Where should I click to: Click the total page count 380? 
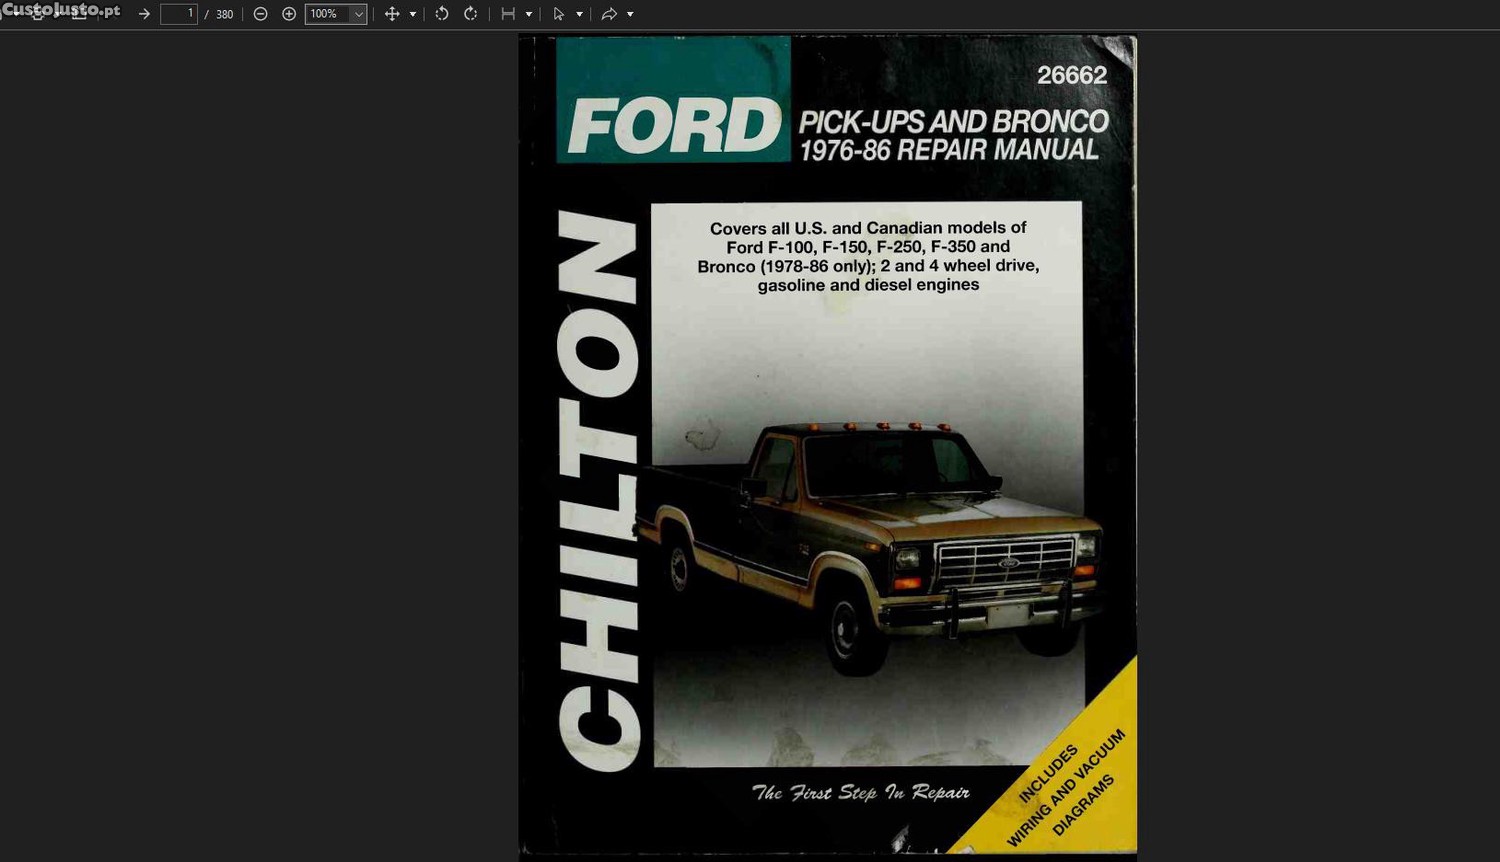pyautogui.click(x=225, y=14)
